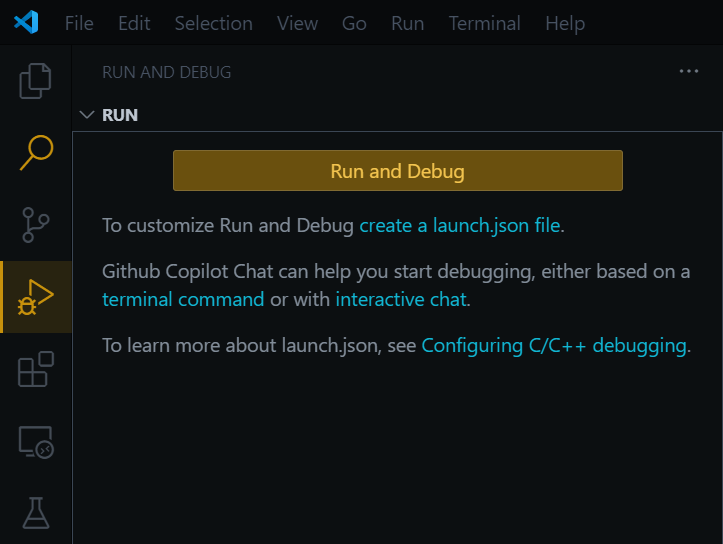Viewport: 723px width, 544px height.
Task: Open the Source Control view icon
Action: click(36, 225)
